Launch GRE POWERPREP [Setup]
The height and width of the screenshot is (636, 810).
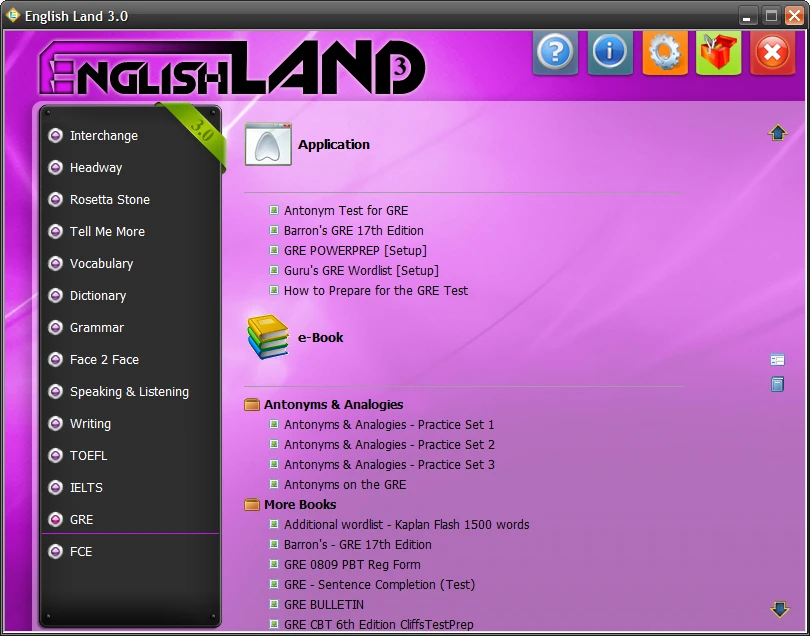tap(354, 251)
